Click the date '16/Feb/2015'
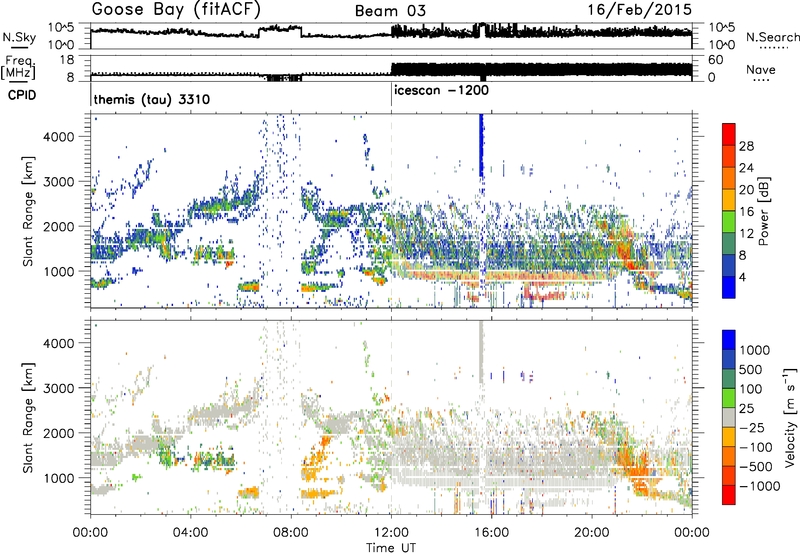 tap(639, 10)
